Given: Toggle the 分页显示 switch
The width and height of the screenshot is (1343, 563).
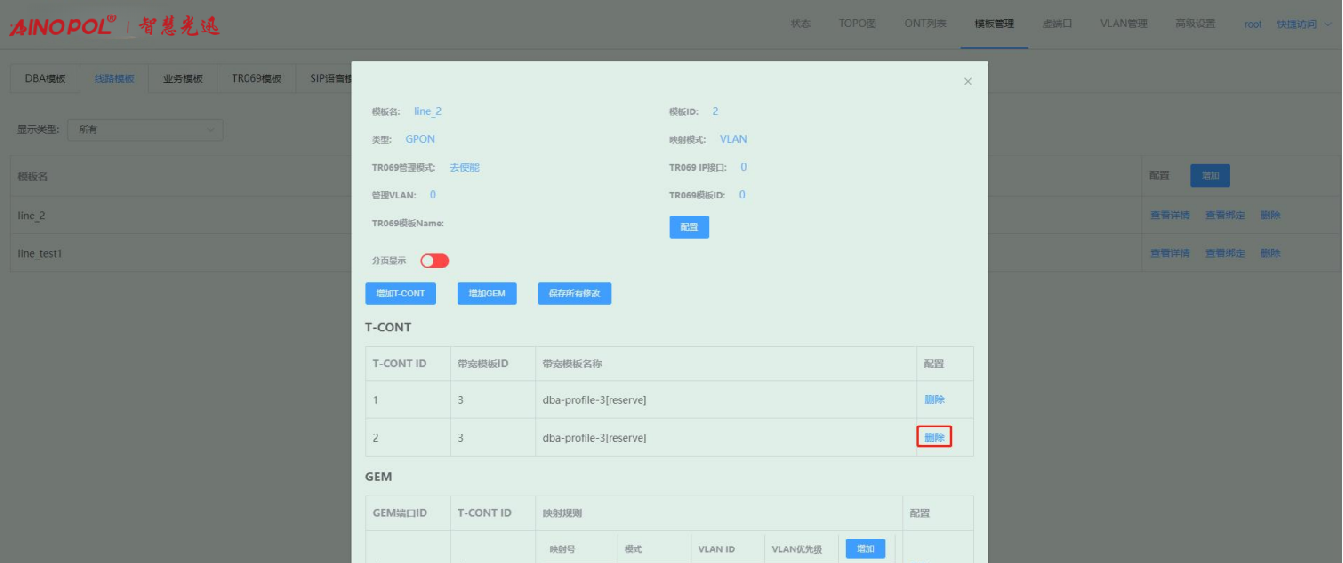Looking at the screenshot, I should pyautogui.click(x=435, y=261).
